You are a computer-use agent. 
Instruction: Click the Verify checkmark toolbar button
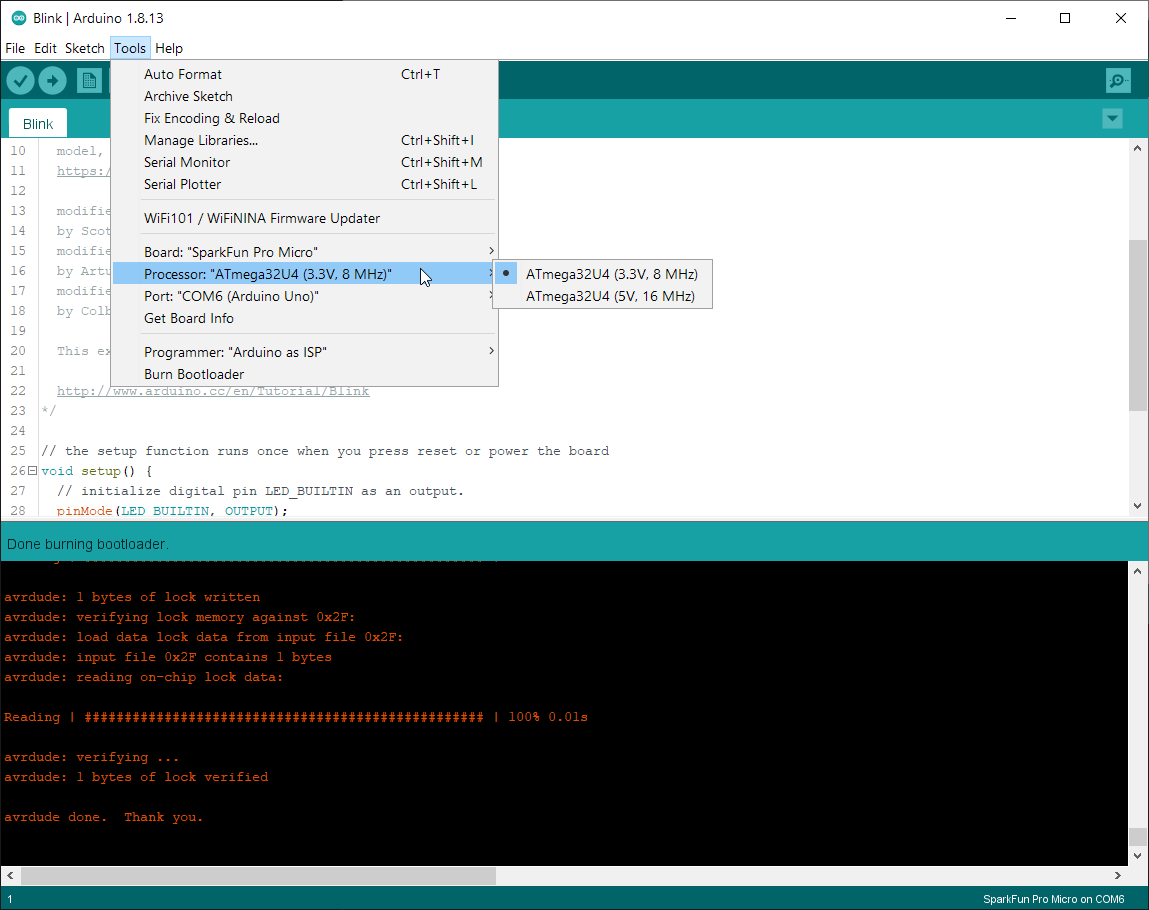coord(21,81)
